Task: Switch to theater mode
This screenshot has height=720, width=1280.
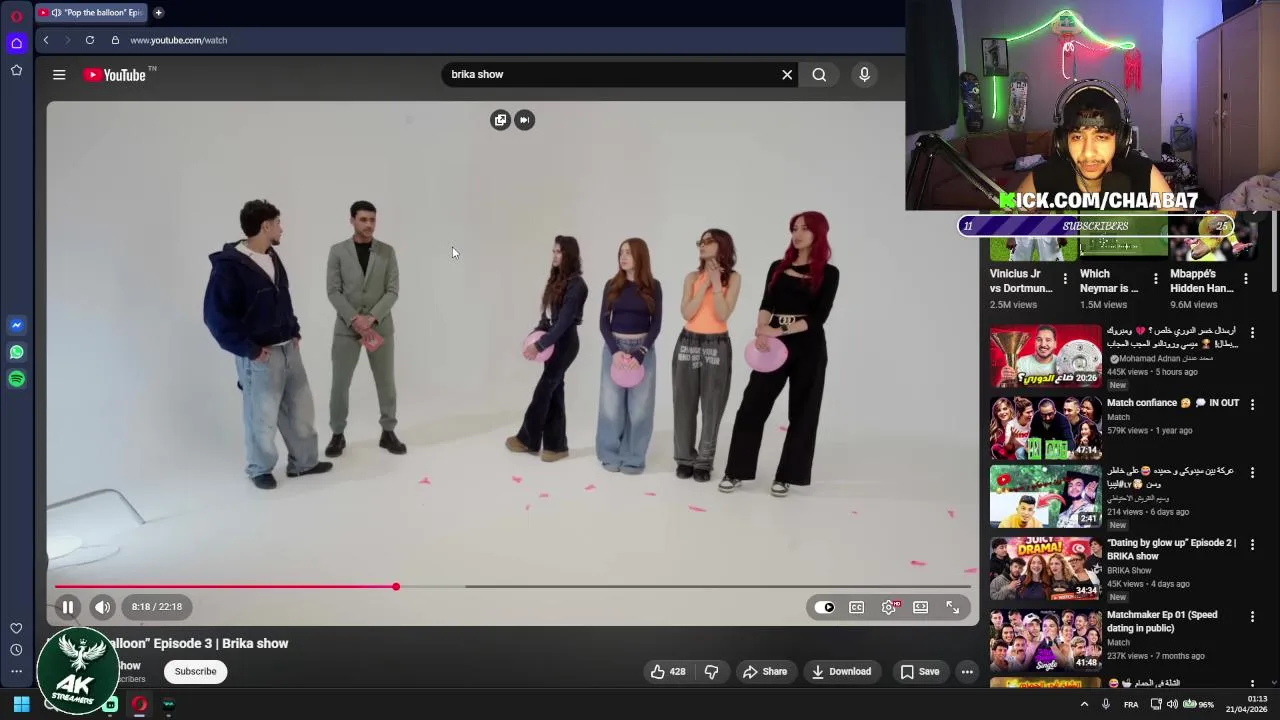Action: tap(921, 607)
